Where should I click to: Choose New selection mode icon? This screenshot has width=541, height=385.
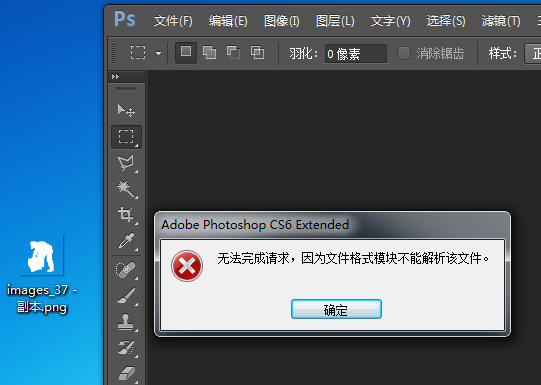point(186,53)
